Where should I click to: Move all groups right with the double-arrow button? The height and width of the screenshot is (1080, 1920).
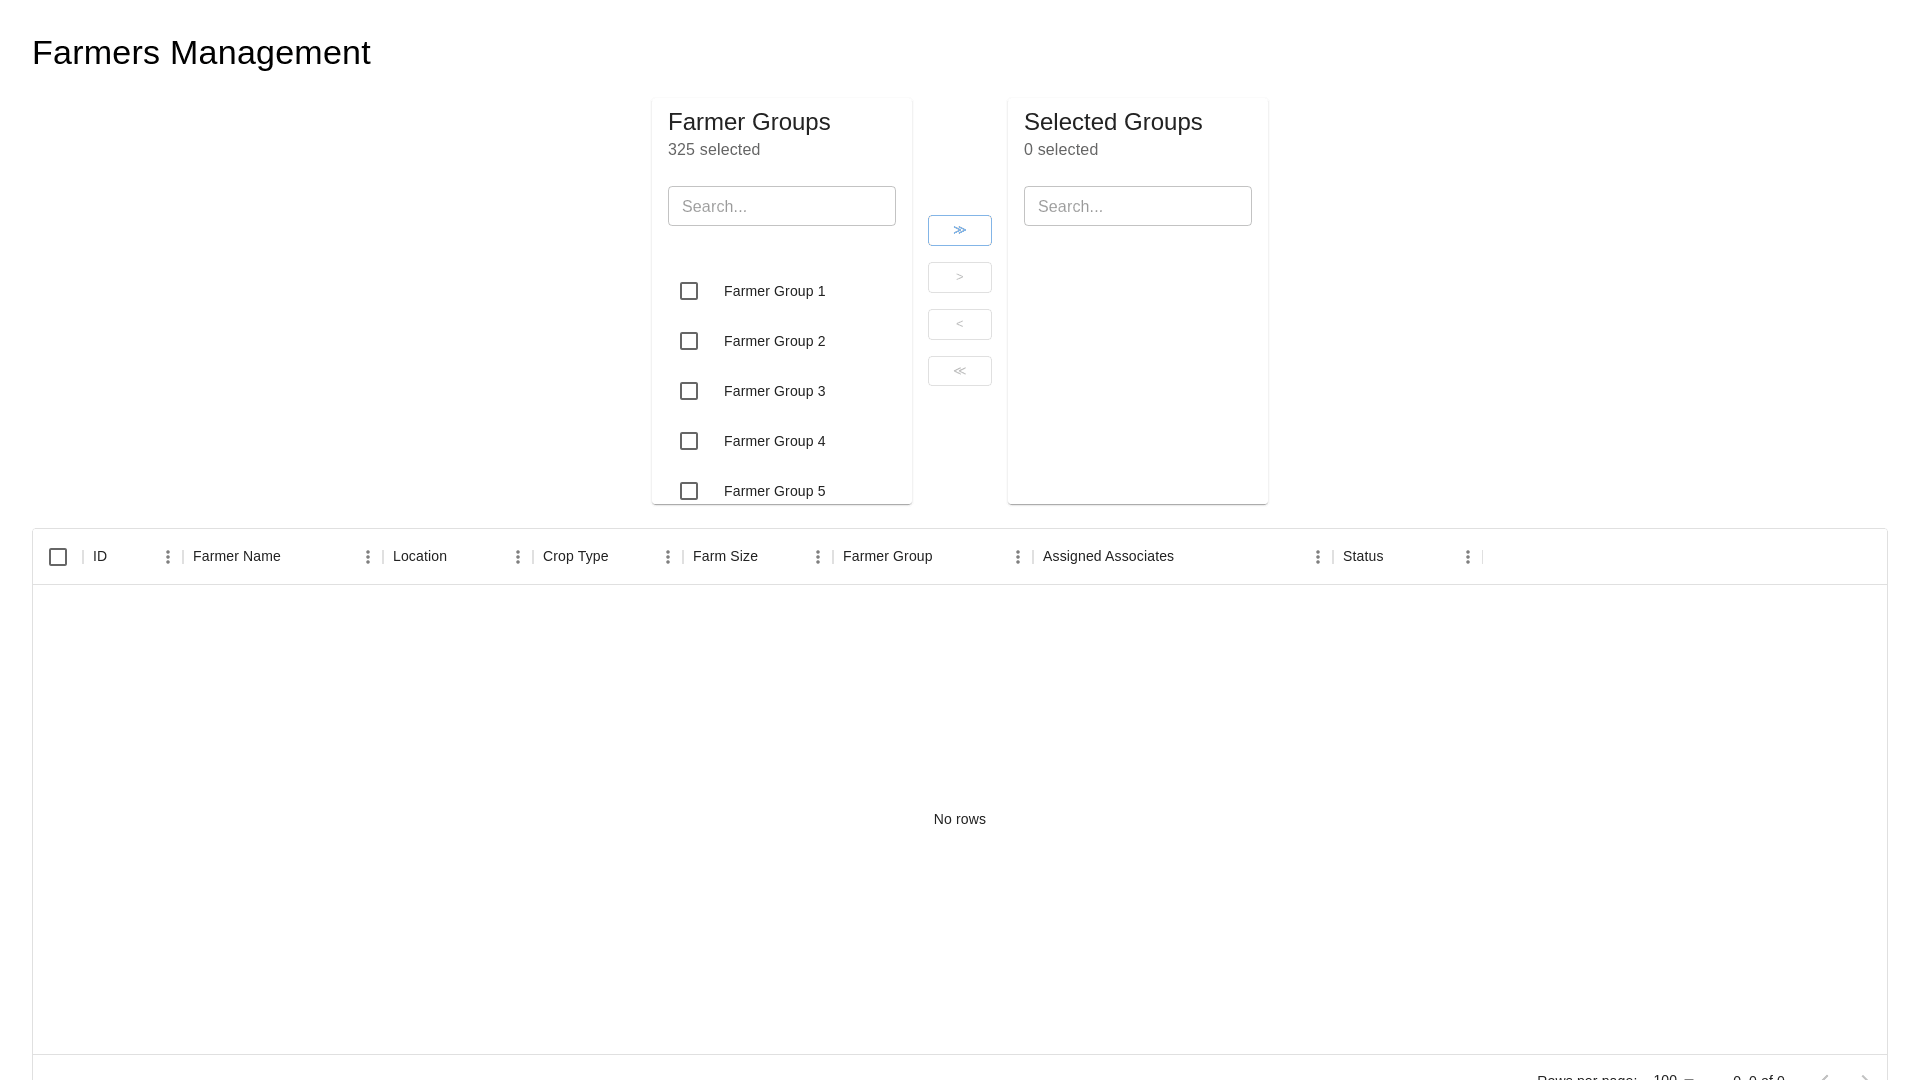click(960, 230)
